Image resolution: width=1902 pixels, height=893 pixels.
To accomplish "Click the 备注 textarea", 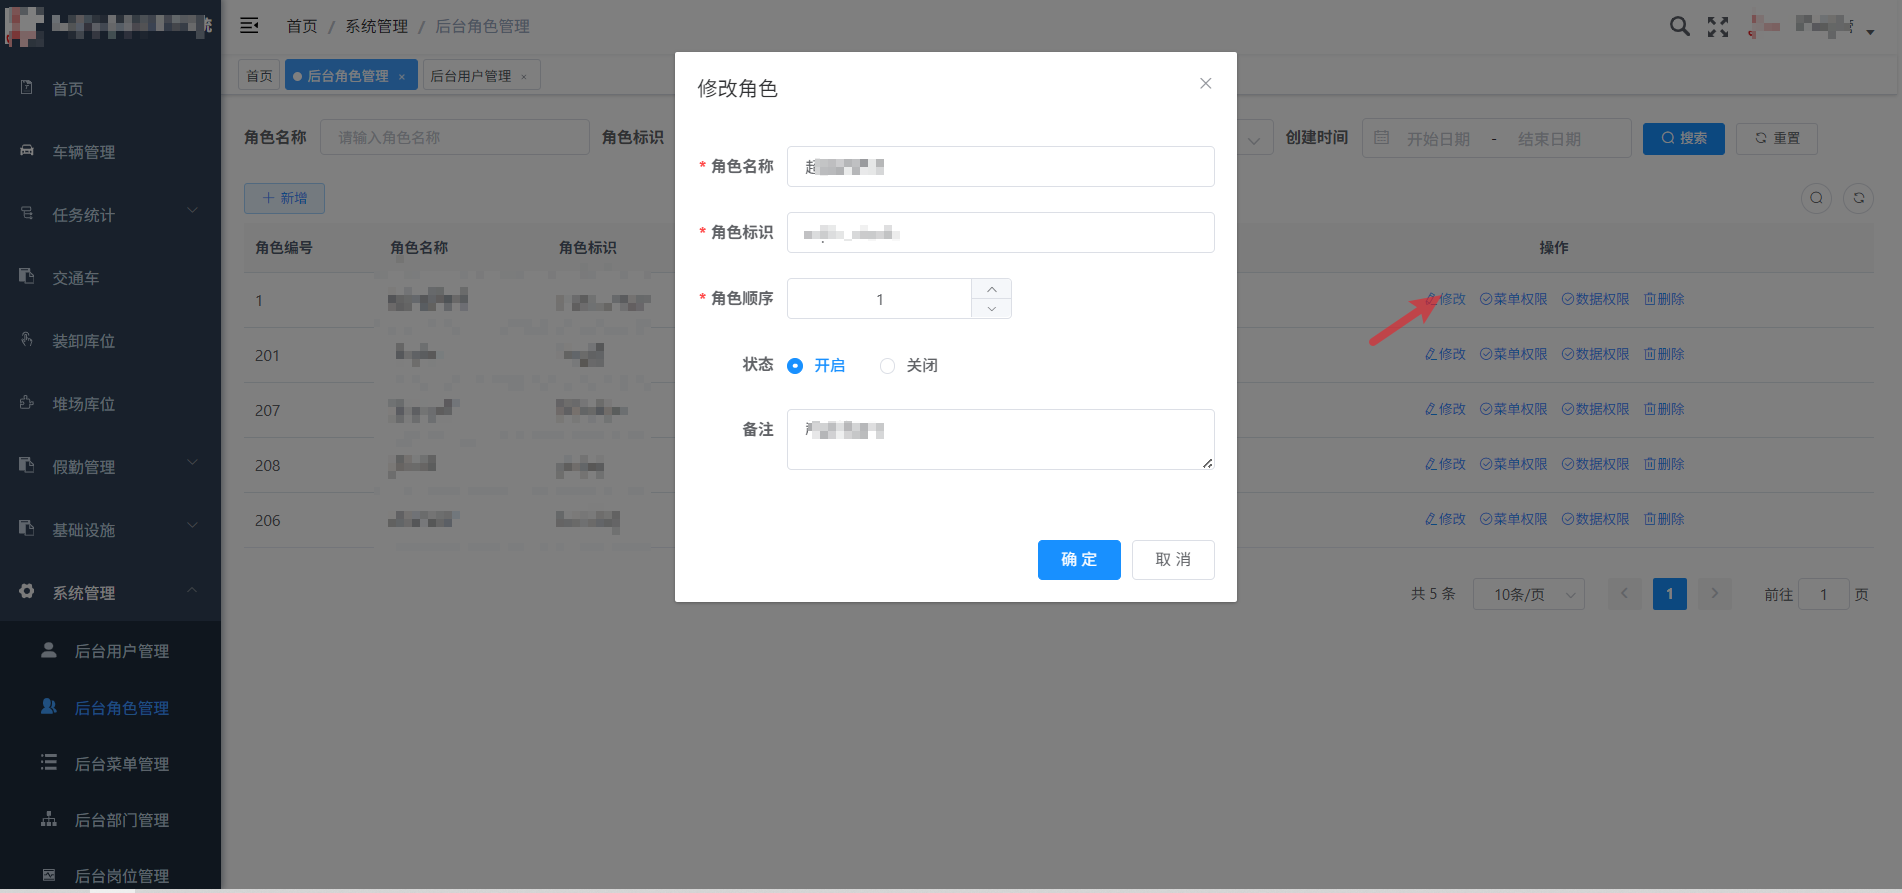I will [x=1001, y=439].
